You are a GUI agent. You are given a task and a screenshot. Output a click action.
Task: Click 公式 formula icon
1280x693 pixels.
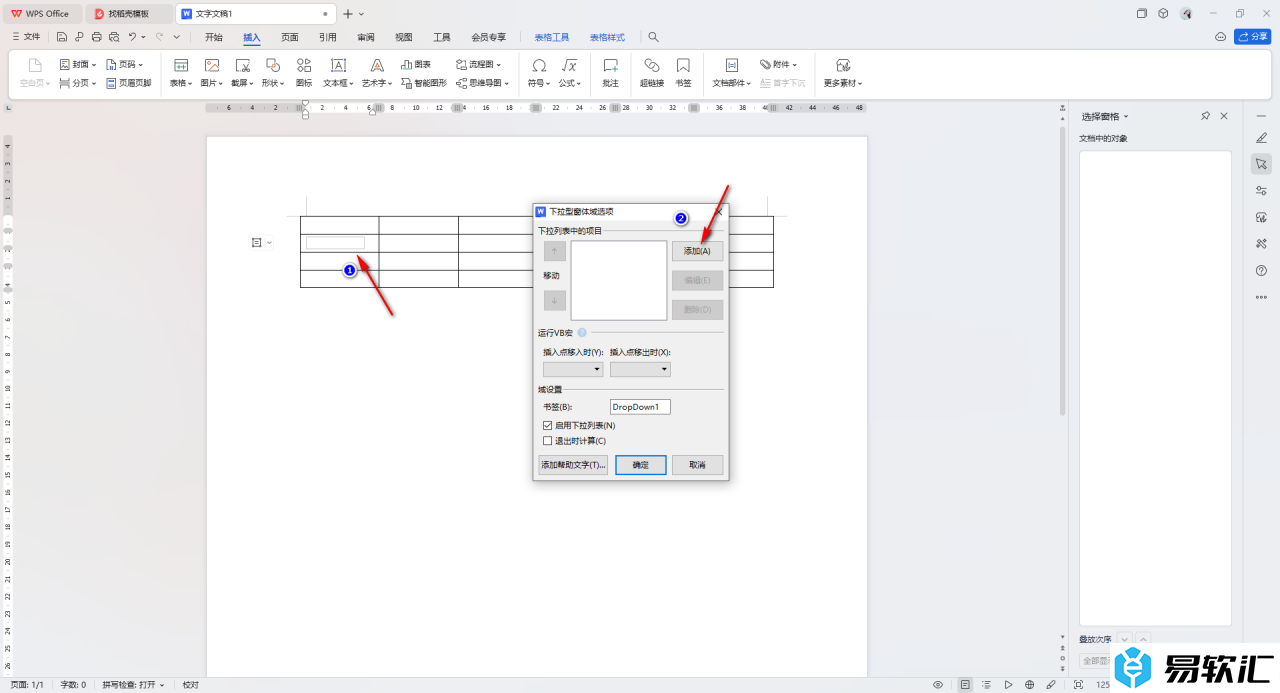pyautogui.click(x=569, y=65)
